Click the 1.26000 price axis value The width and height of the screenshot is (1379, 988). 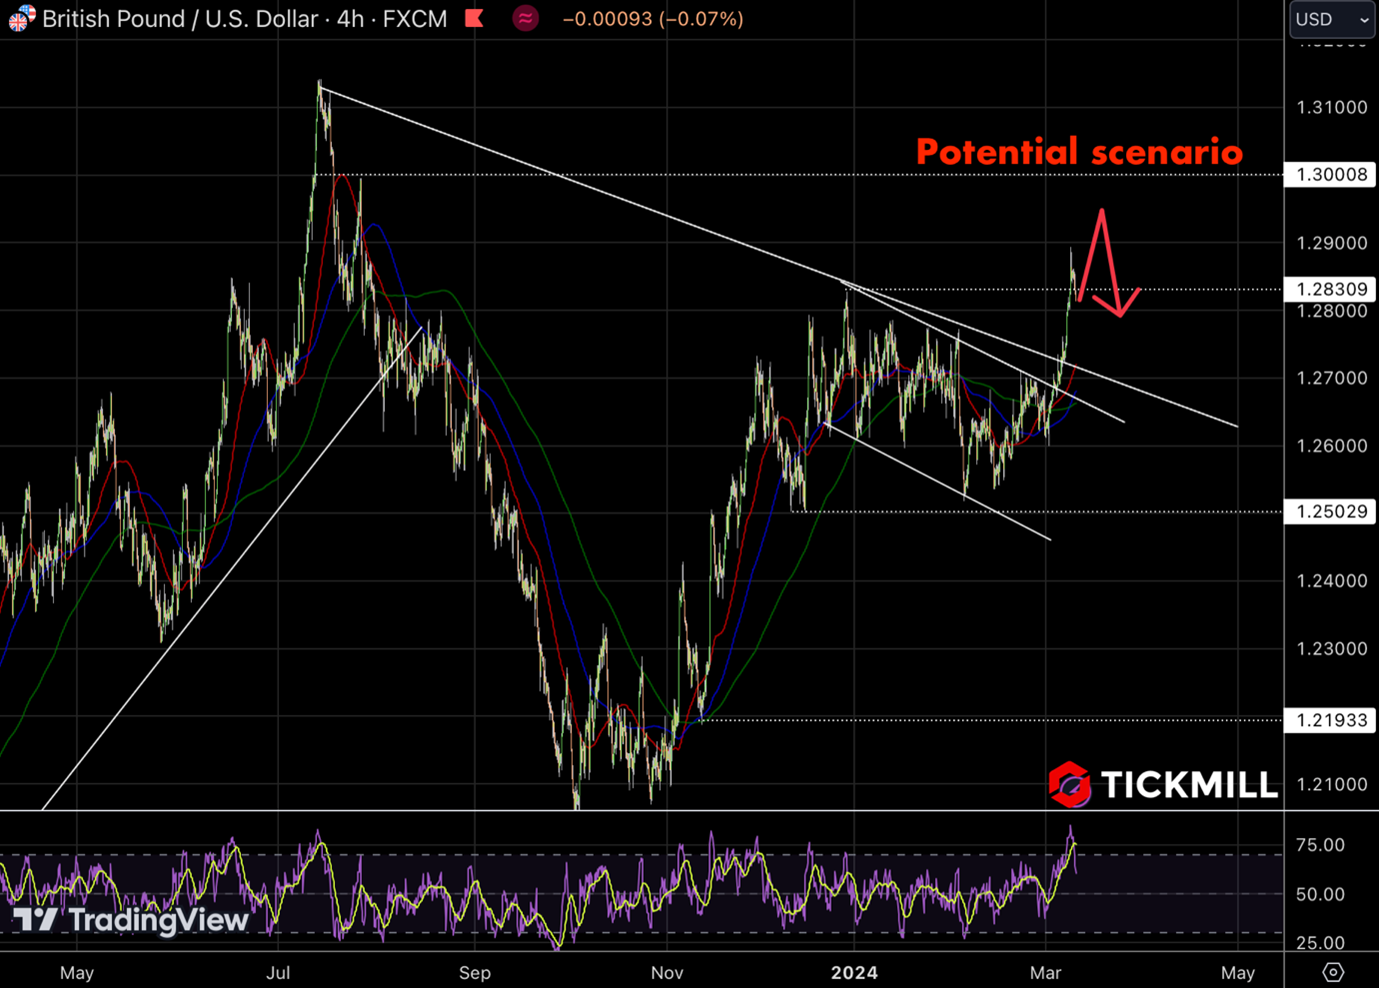(x=1331, y=446)
